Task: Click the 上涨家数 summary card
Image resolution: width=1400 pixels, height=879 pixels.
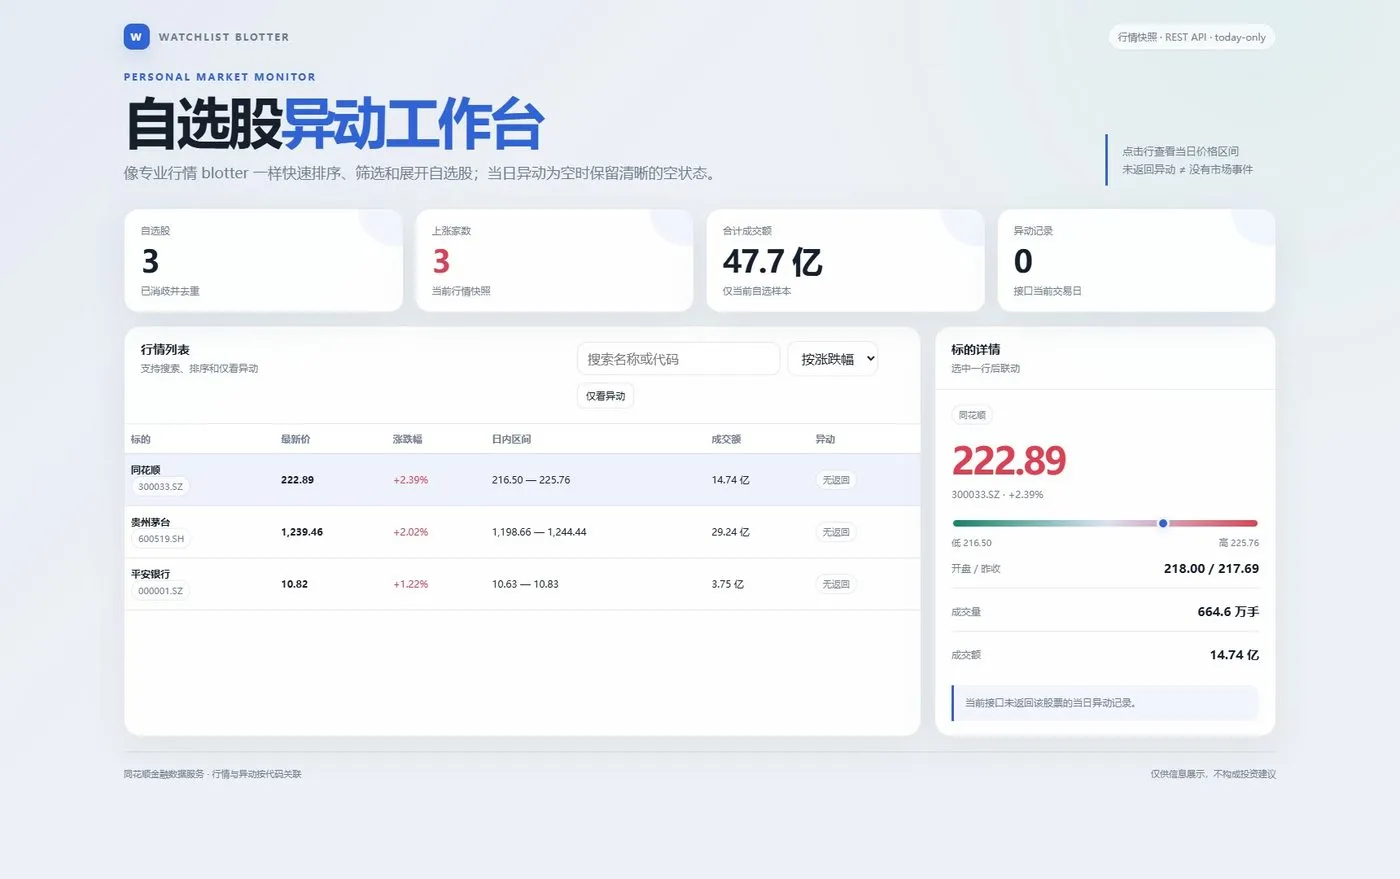Action: (x=554, y=260)
